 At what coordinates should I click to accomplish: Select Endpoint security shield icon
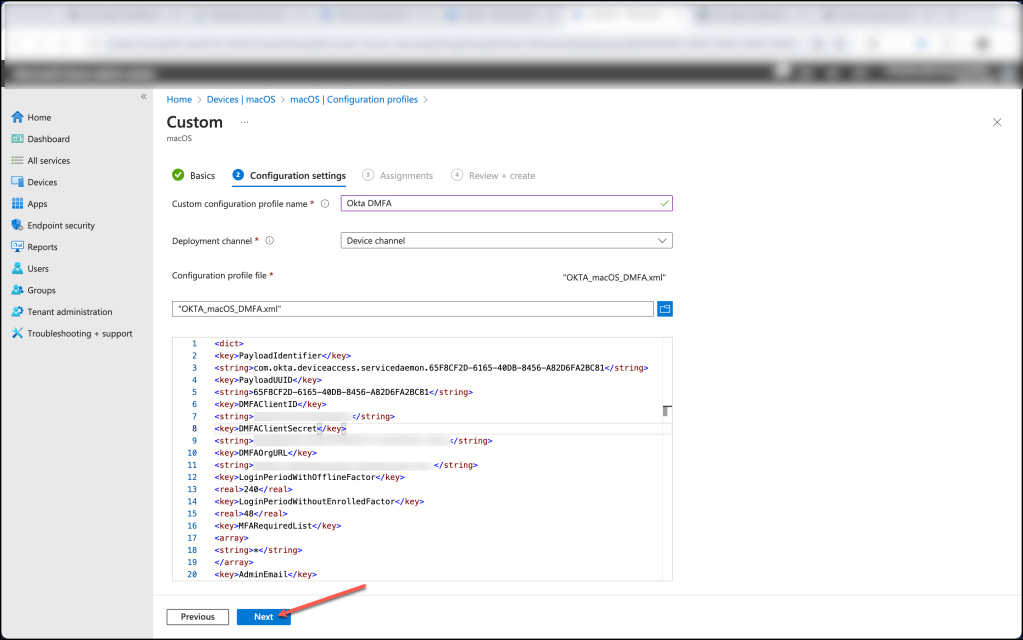click(x=17, y=225)
